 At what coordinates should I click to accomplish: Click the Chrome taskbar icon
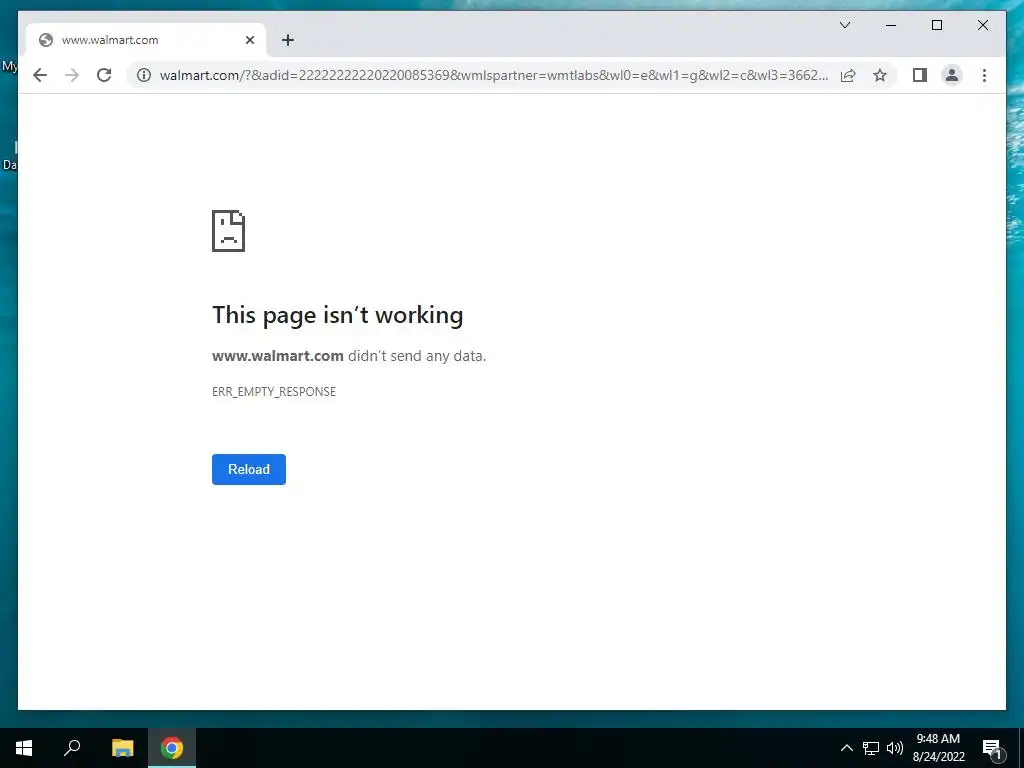click(172, 748)
